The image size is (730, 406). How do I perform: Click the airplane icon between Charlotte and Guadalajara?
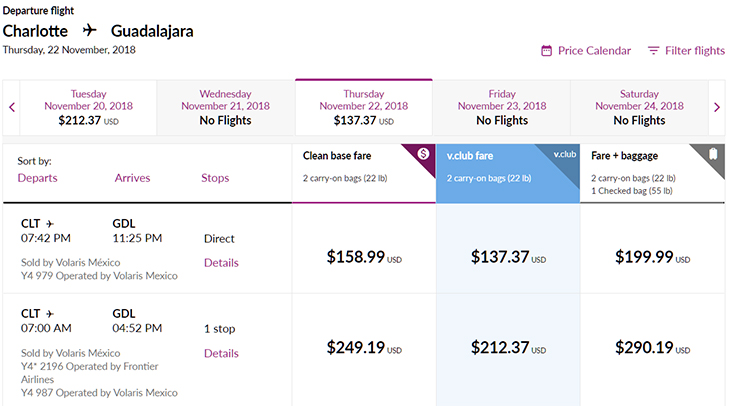click(89, 31)
